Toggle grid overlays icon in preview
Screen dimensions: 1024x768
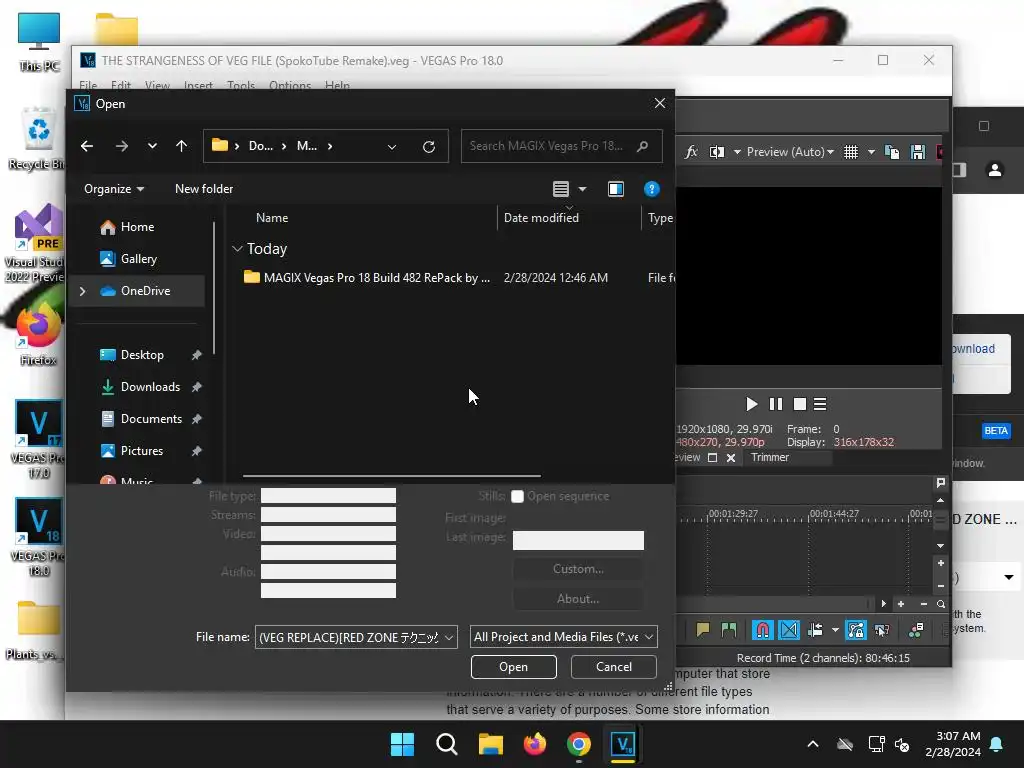[851, 152]
